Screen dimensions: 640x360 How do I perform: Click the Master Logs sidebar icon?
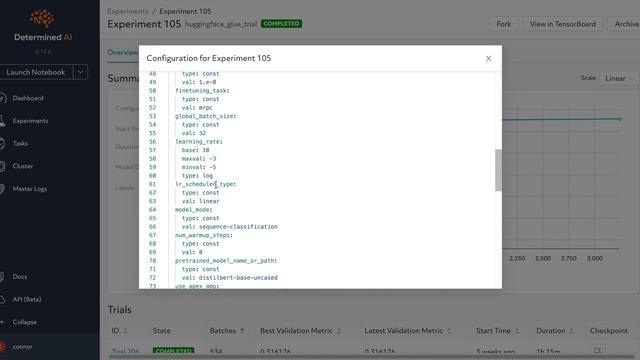coord(2,189)
